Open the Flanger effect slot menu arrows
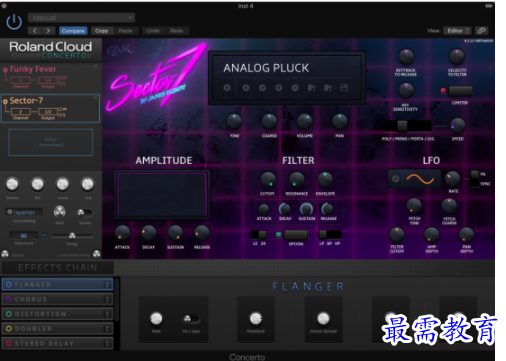506x361 pixels. (x=107, y=284)
